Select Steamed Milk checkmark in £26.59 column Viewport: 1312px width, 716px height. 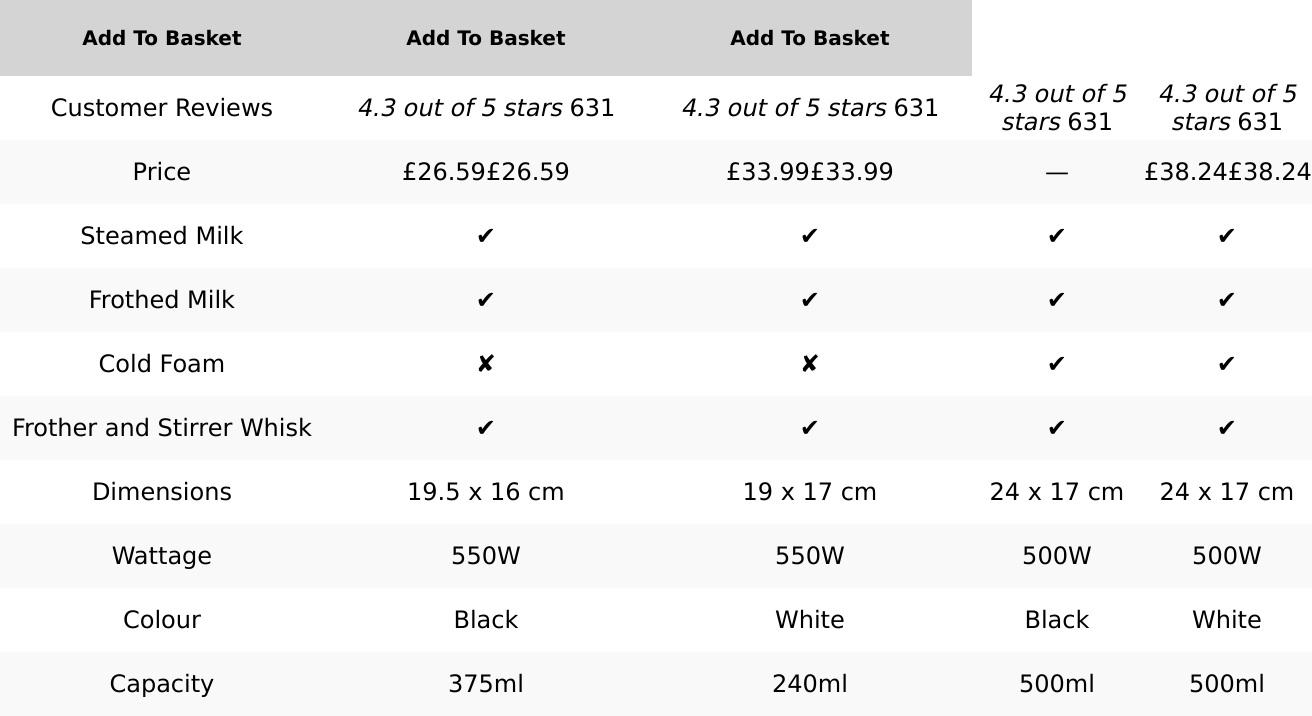pyautogui.click(x=485, y=236)
